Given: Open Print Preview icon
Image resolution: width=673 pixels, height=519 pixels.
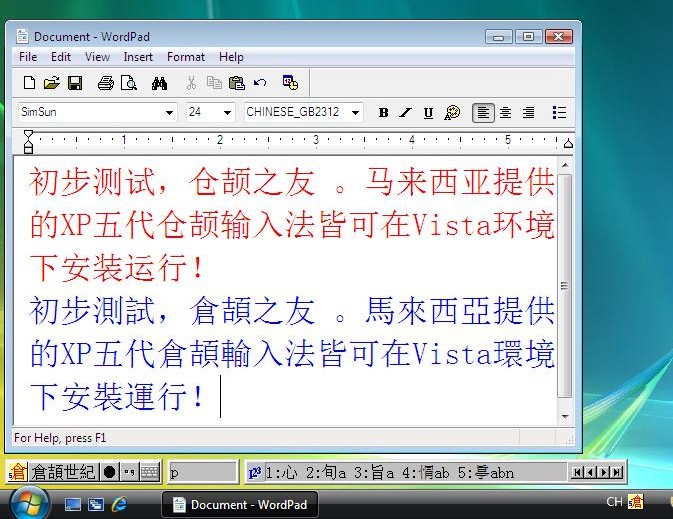Looking at the screenshot, I should point(129,83).
